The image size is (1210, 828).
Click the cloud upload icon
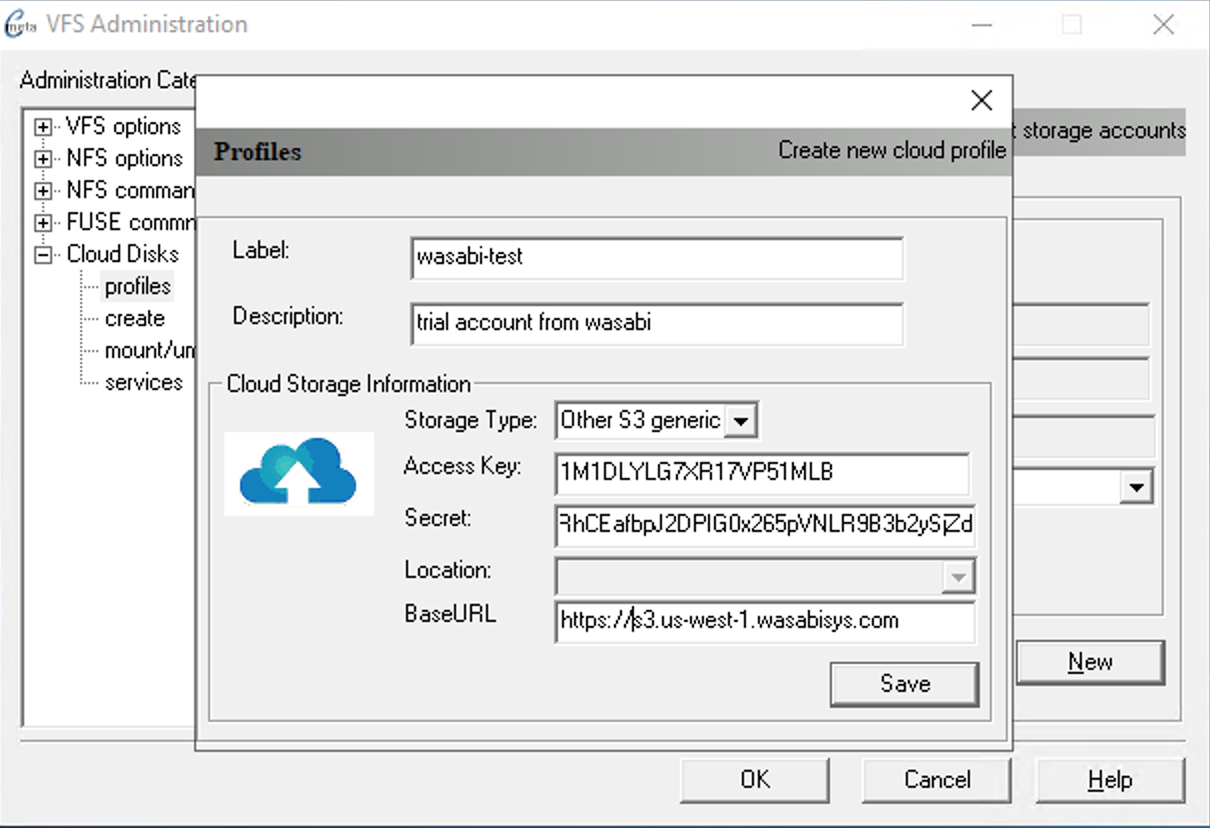click(x=299, y=473)
